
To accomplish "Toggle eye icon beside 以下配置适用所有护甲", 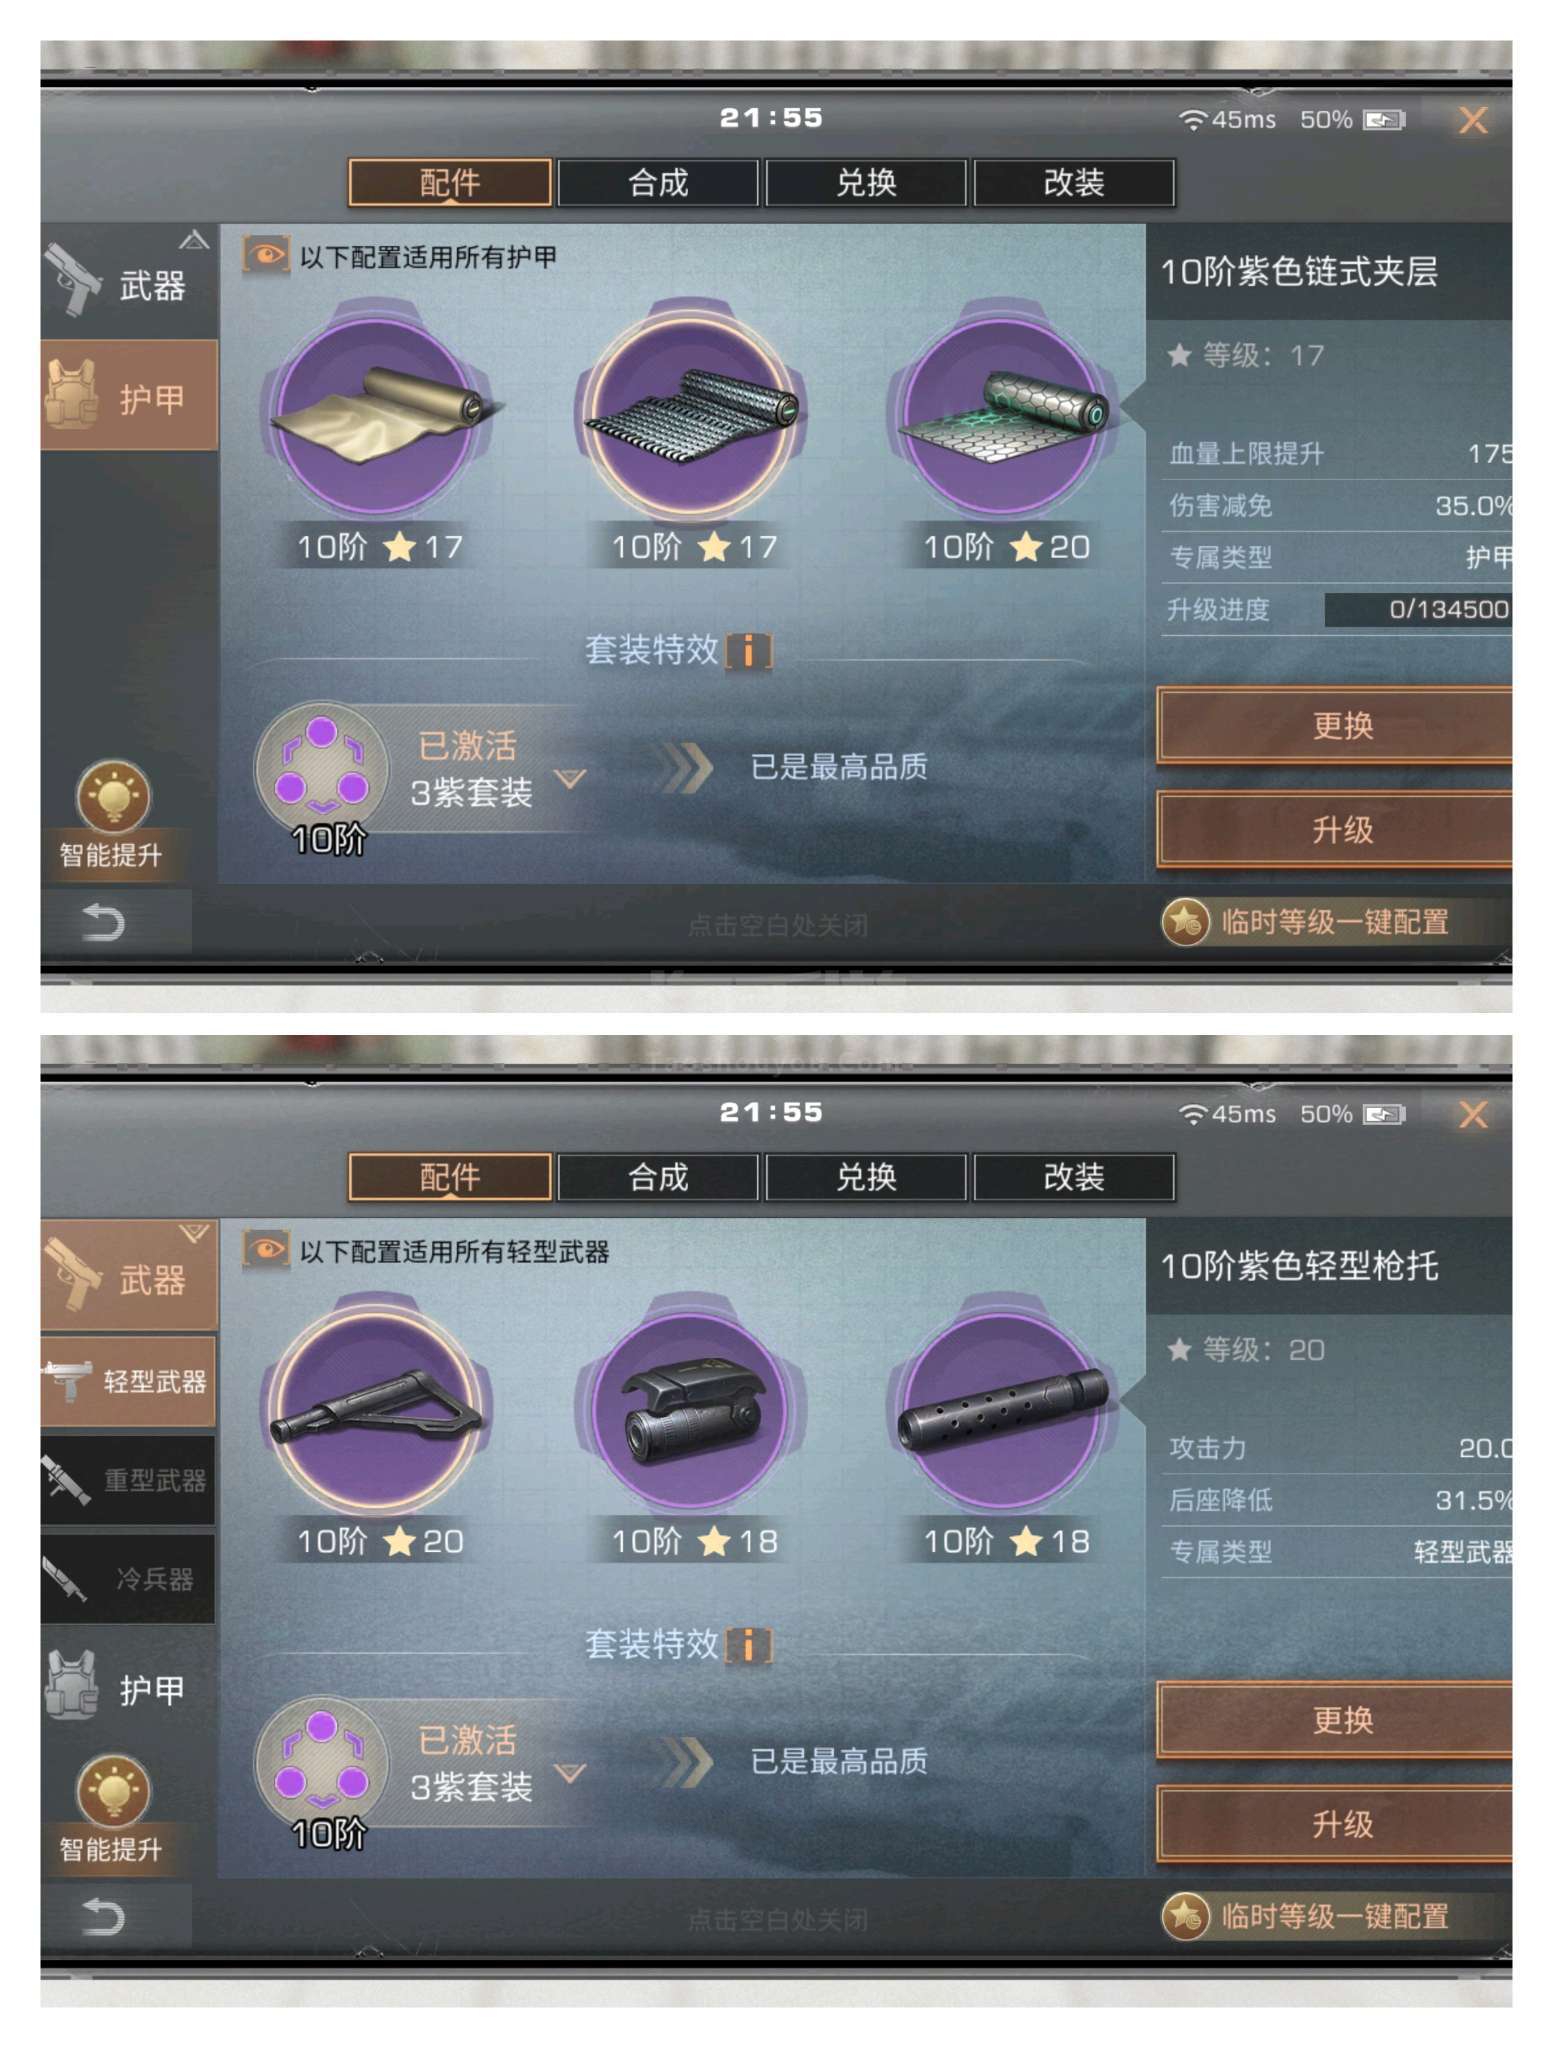I will (265, 256).
